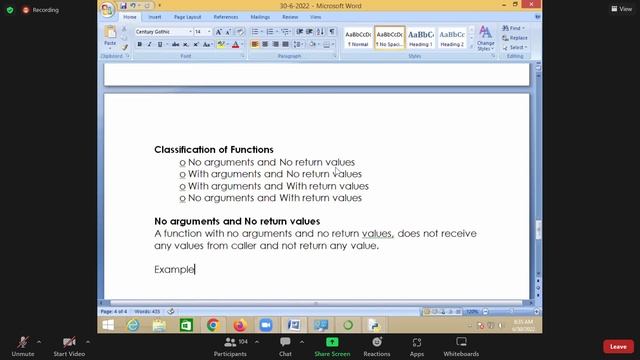
Task: Save document via Quick Access toolbar
Action: 123,6
